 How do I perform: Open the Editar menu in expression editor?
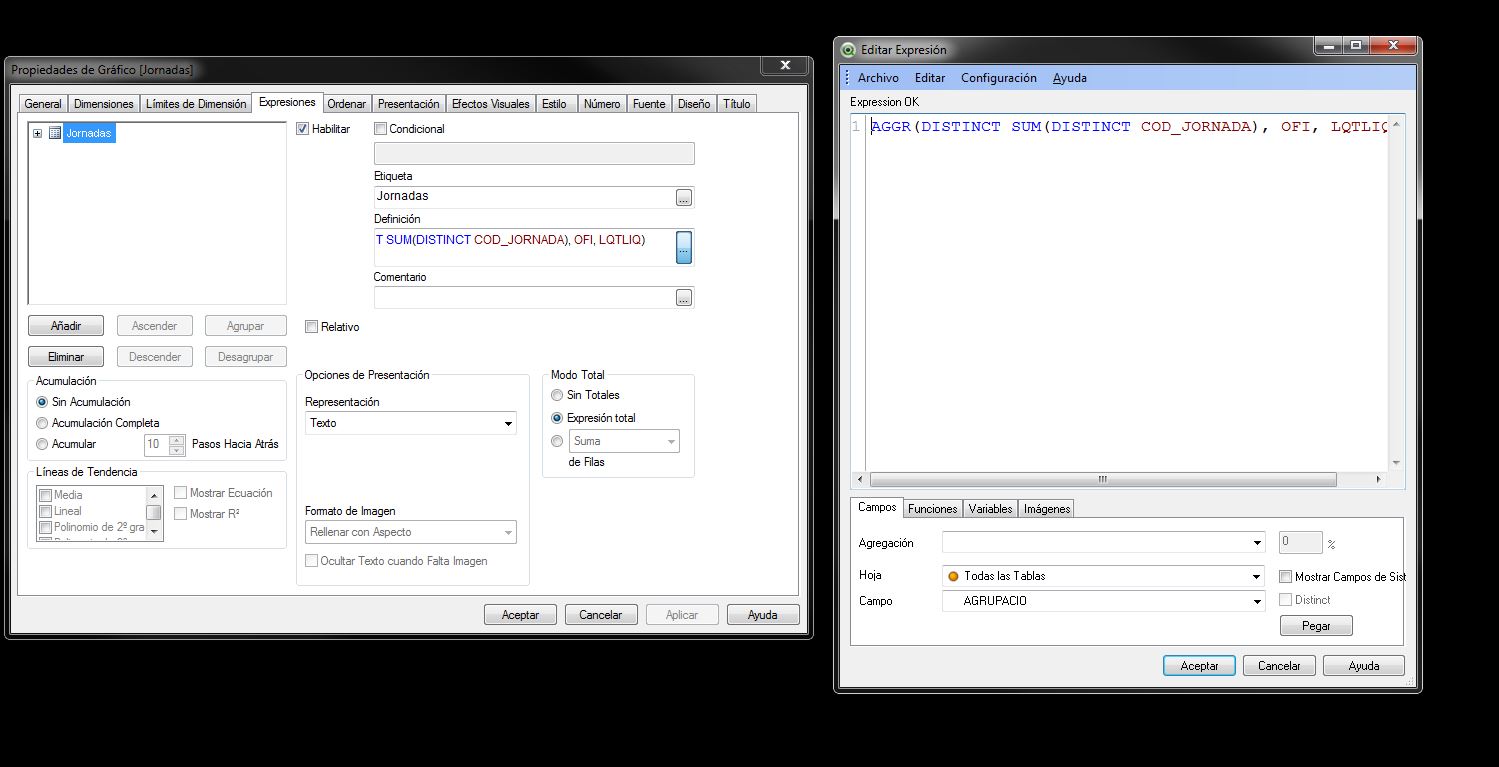(930, 78)
